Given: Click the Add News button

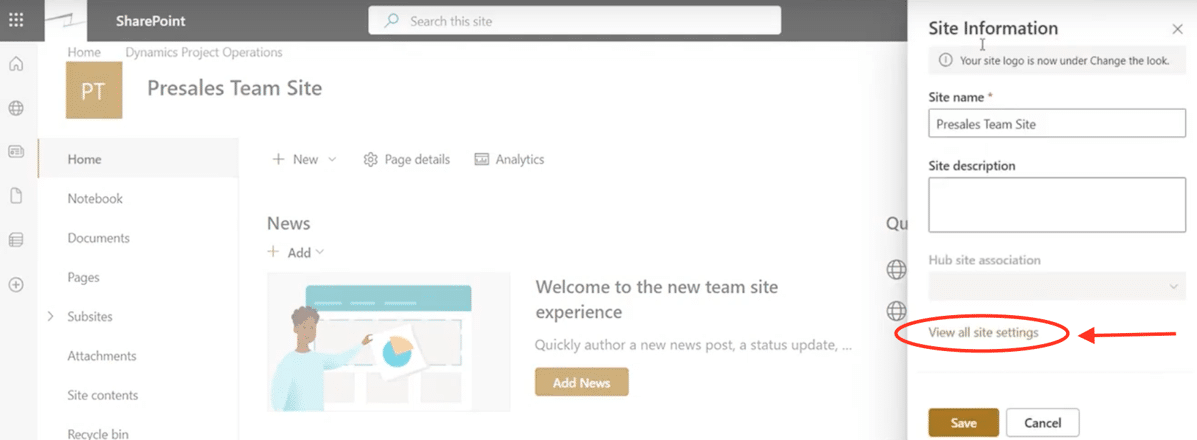Looking at the screenshot, I should [581, 383].
